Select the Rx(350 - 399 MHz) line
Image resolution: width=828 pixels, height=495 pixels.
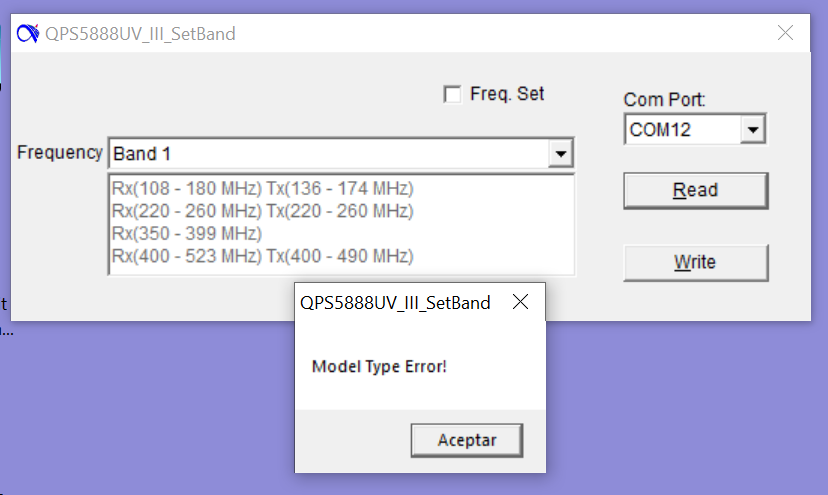click(187, 234)
